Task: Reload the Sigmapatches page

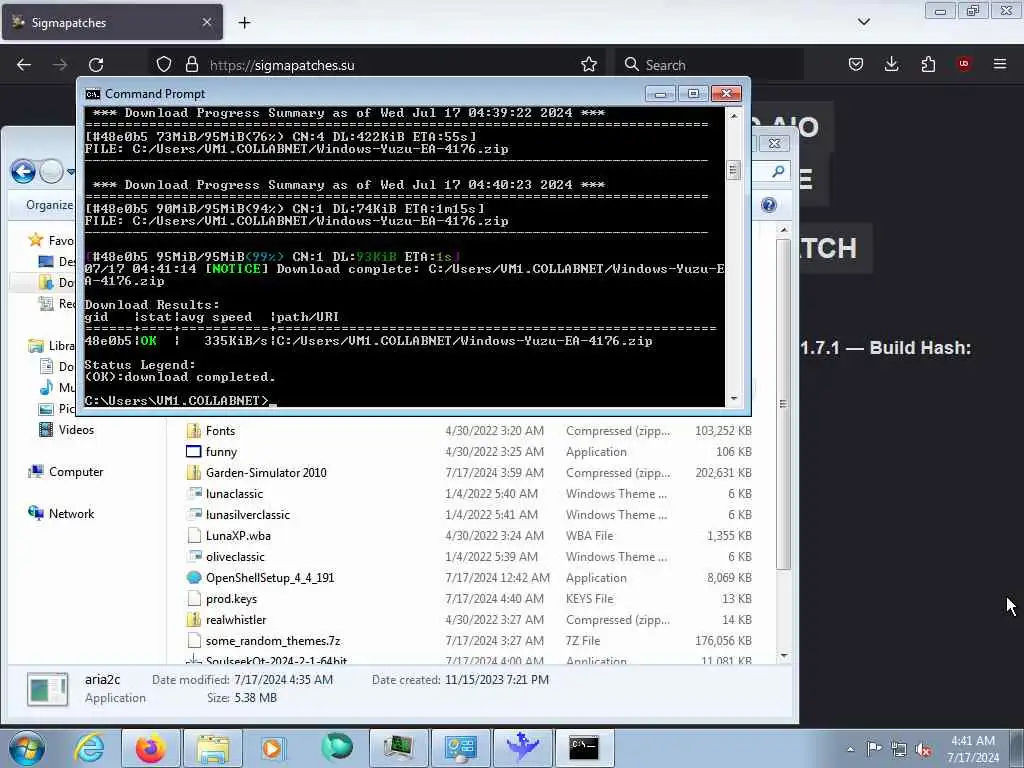Action: point(96,65)
